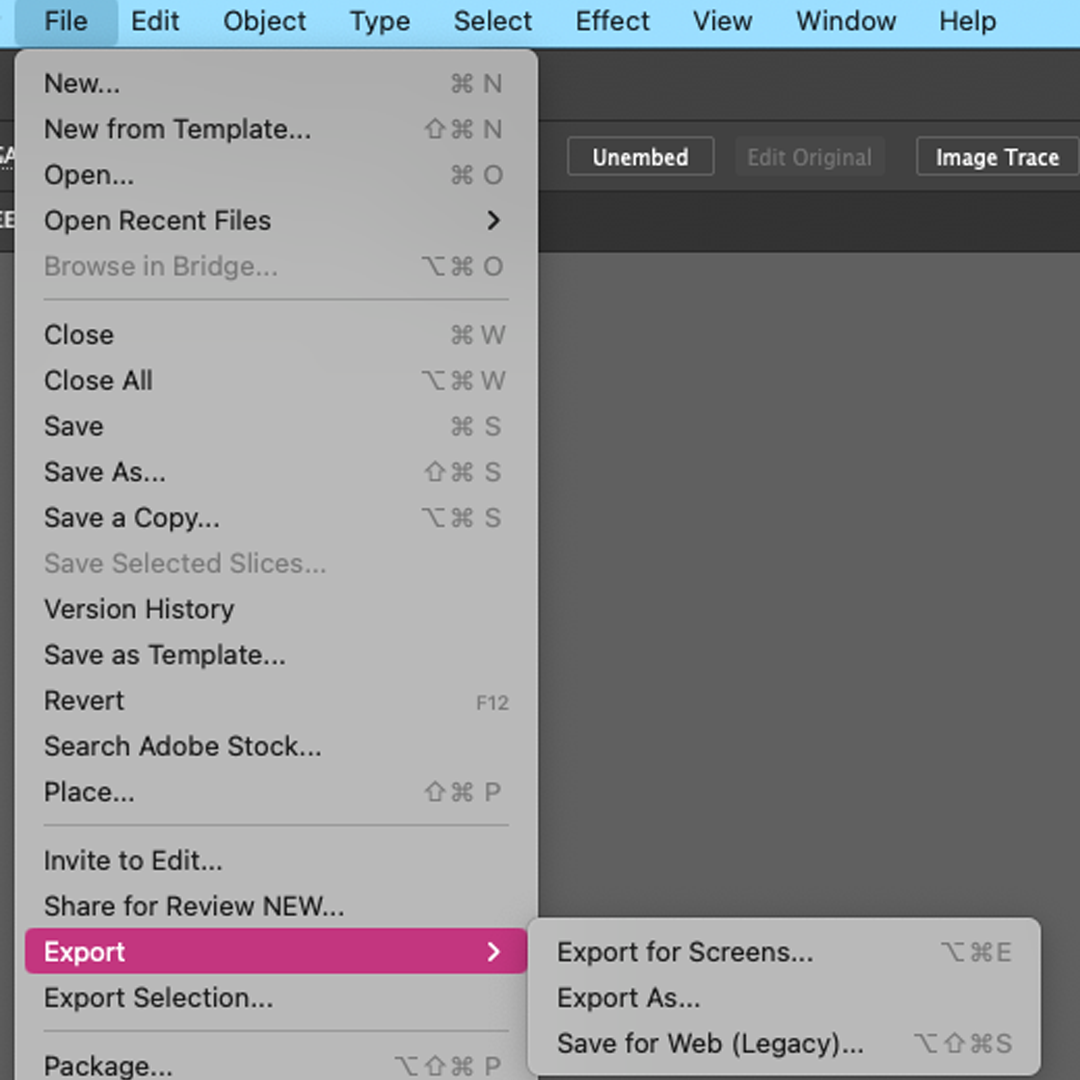Select Save As from File menu
The width and height of the screenshot is (1080, 1080).
[105, 472]
